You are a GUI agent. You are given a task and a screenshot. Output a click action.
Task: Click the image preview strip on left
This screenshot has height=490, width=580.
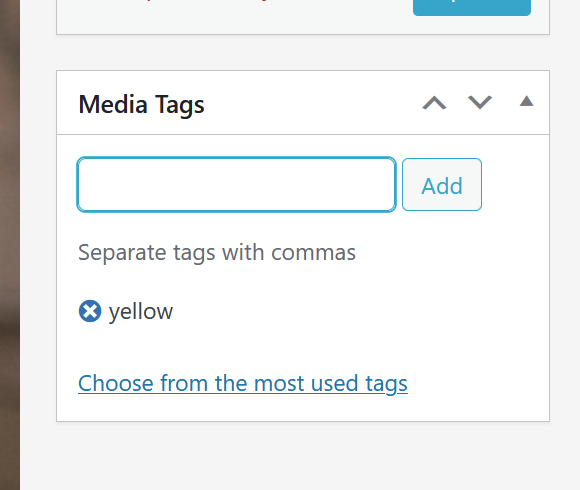(10, 245)
